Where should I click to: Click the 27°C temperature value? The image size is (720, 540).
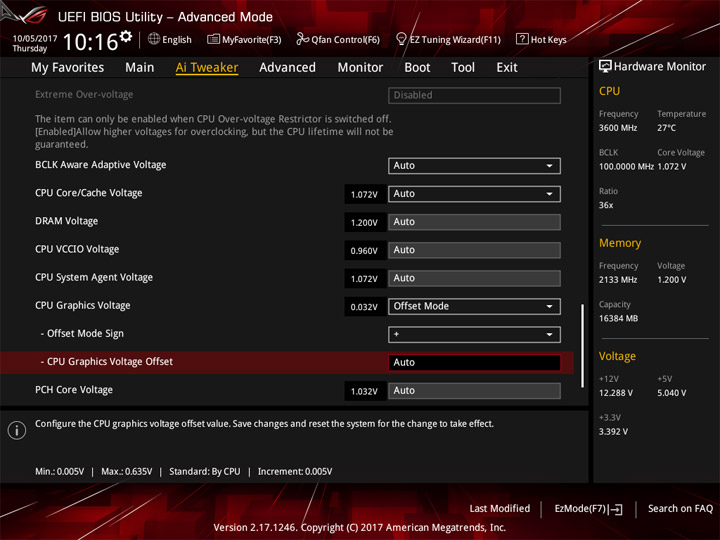pos(666,128)
